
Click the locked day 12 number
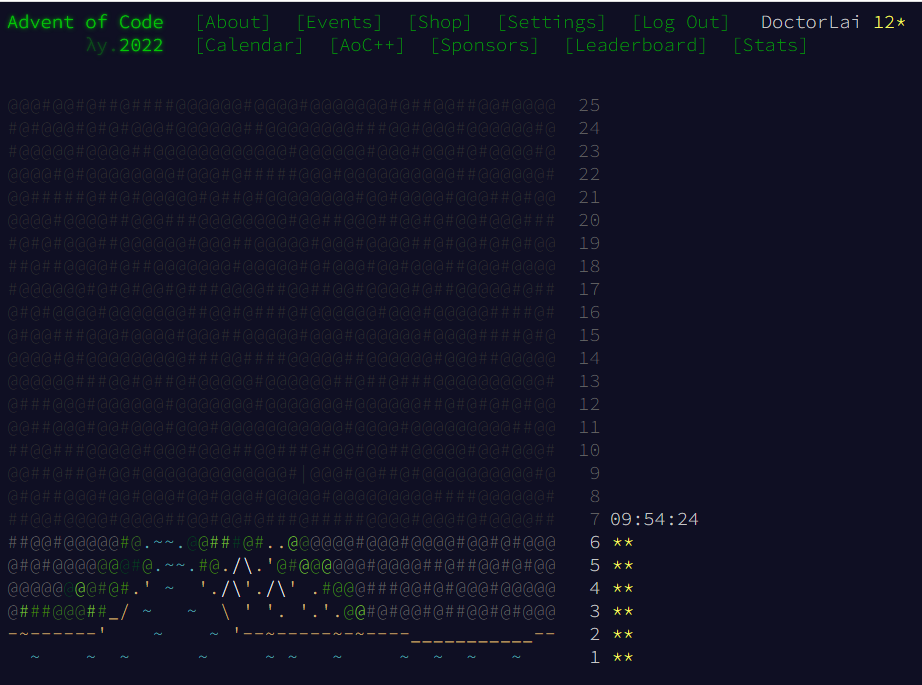589,405
